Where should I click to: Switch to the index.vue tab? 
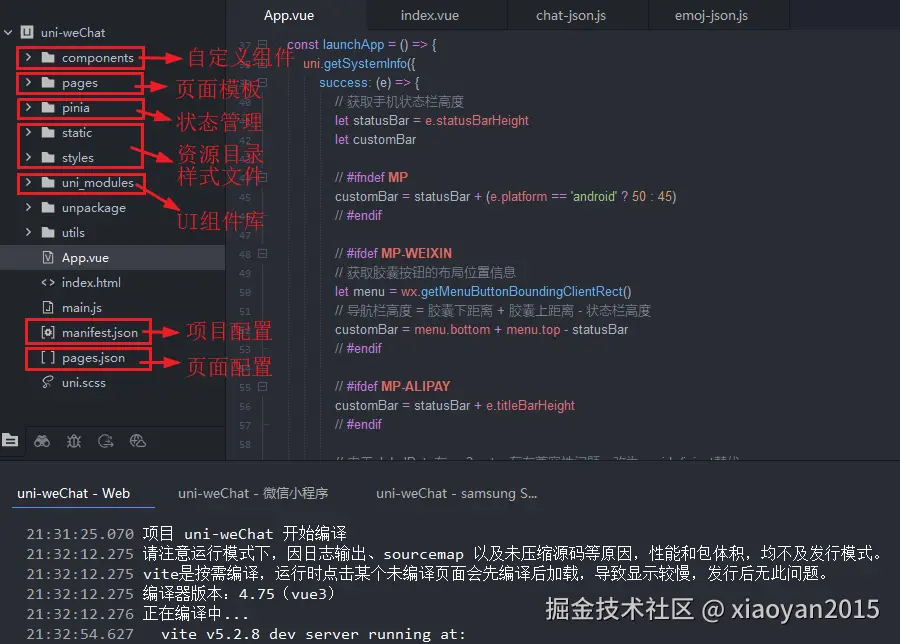point(430,15)
